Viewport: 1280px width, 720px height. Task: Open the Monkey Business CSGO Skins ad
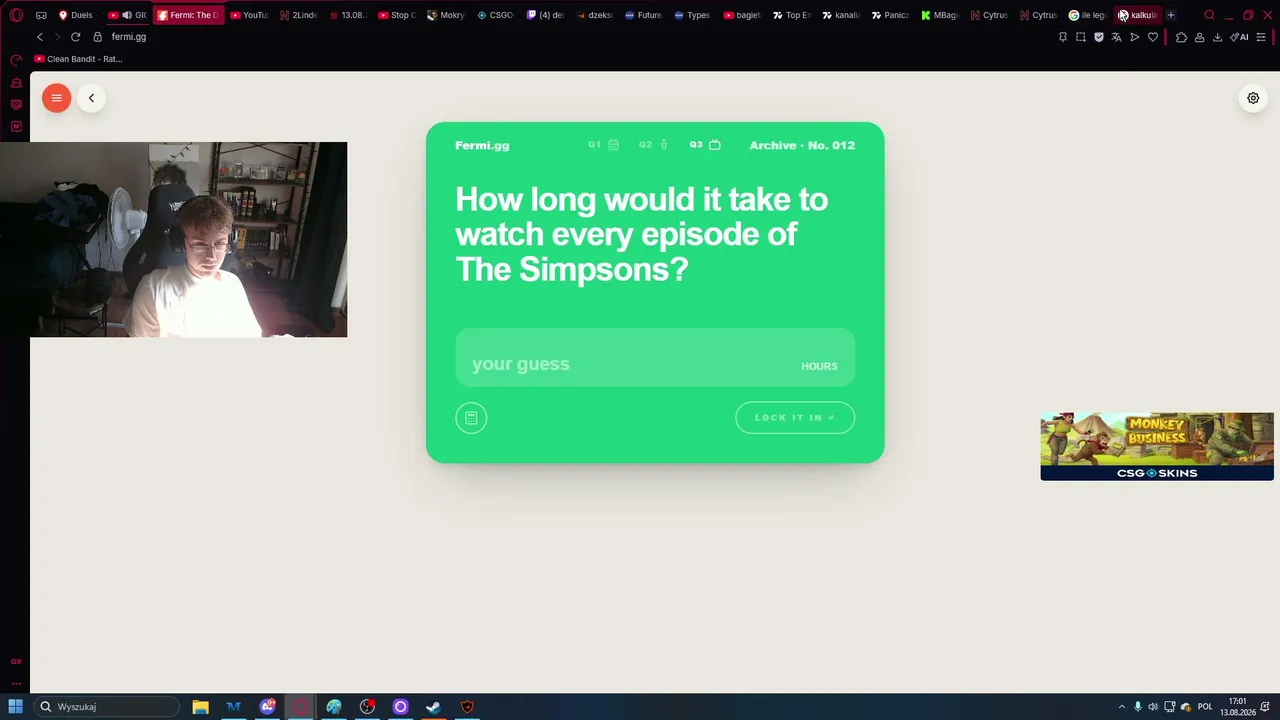coord(1157,446)
